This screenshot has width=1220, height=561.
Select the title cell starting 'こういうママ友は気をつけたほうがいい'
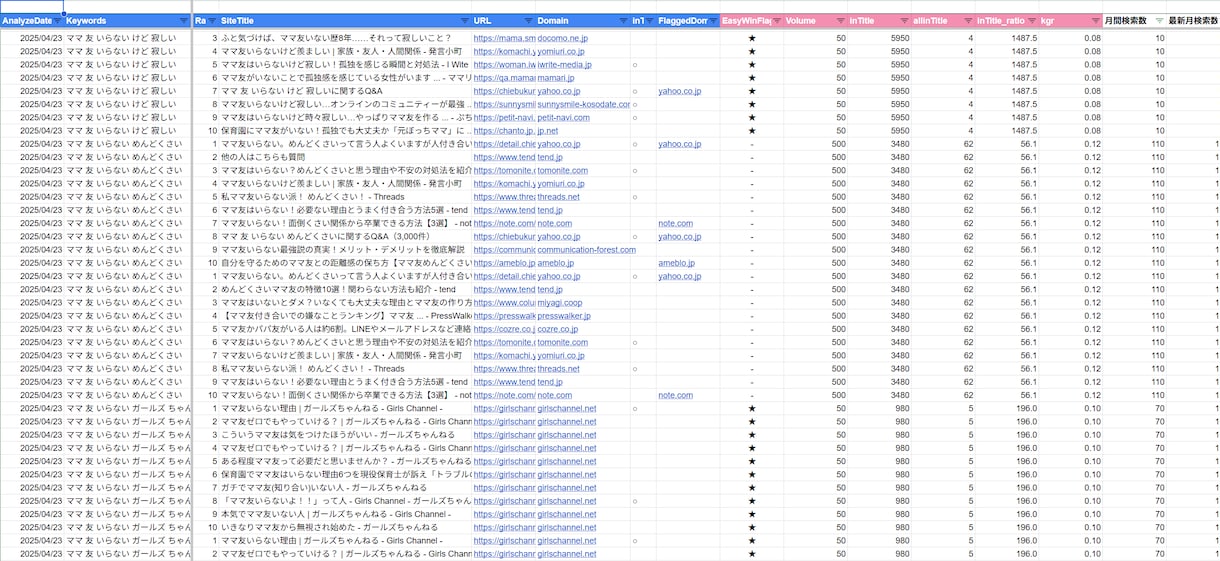point(345,435)
